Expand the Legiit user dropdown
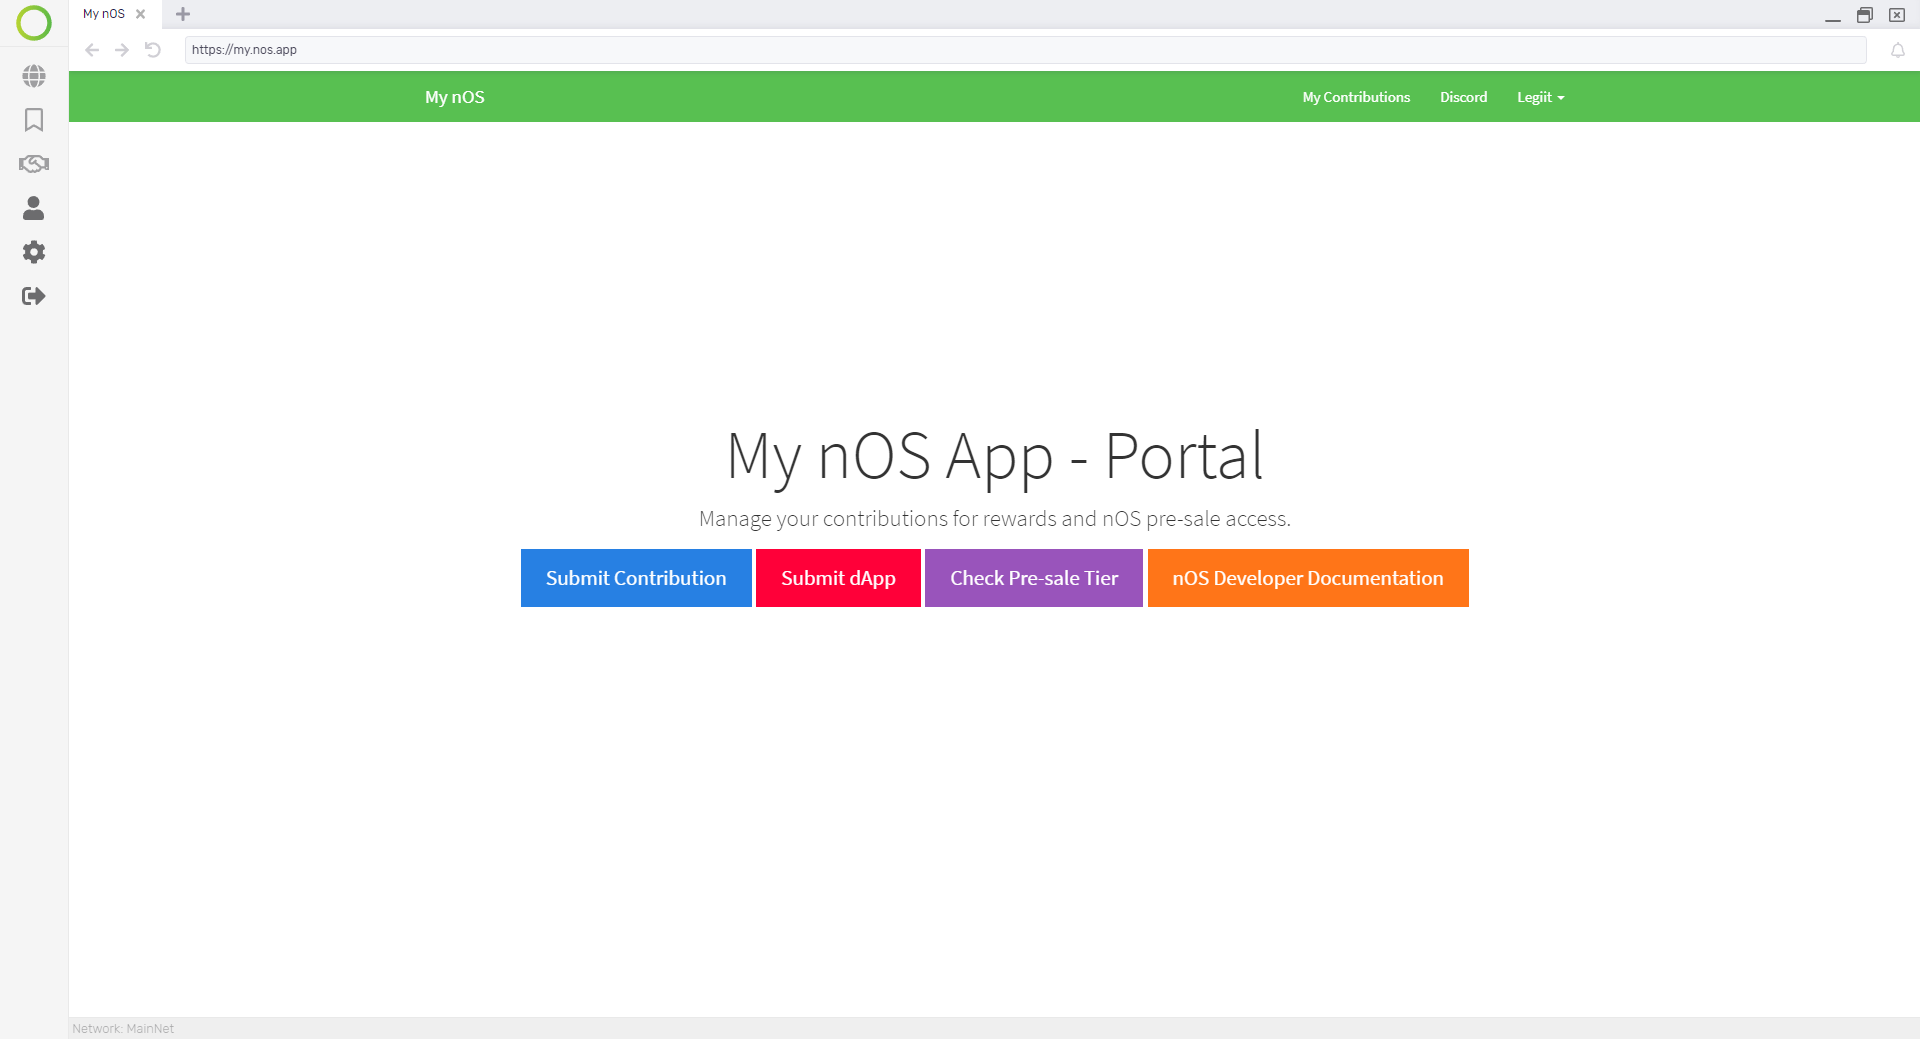This screenshot has width=1920, height=1039. [1540, 97]
